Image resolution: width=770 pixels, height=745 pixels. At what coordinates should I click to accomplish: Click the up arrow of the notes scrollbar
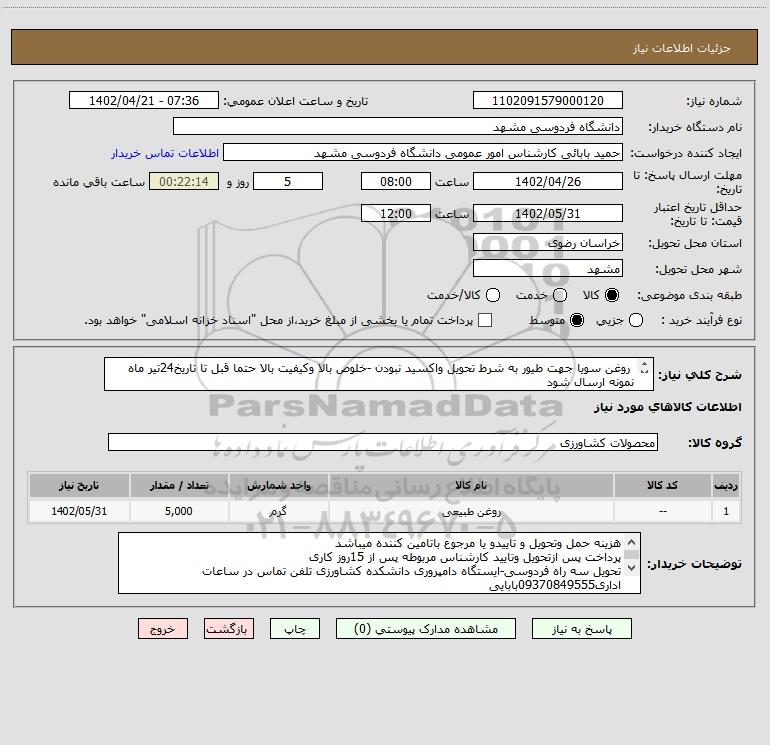[x=632, y=543]
